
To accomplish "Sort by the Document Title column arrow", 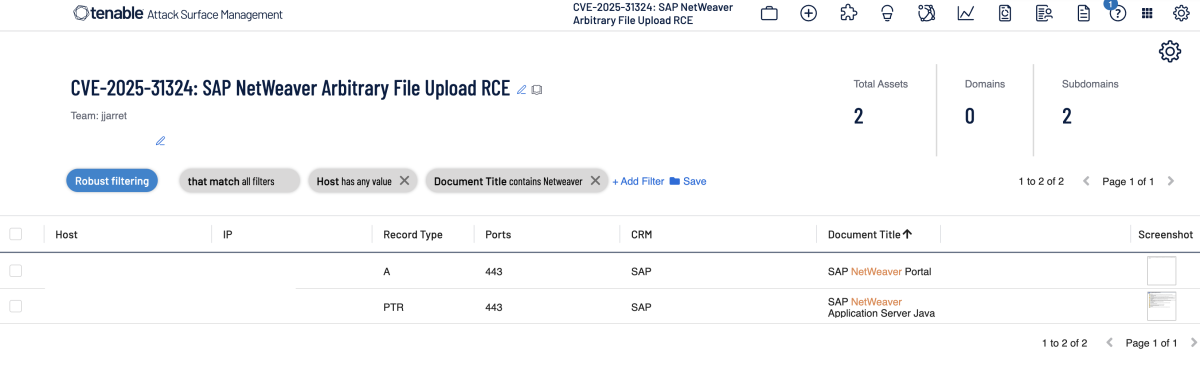I will coord(907,234).
